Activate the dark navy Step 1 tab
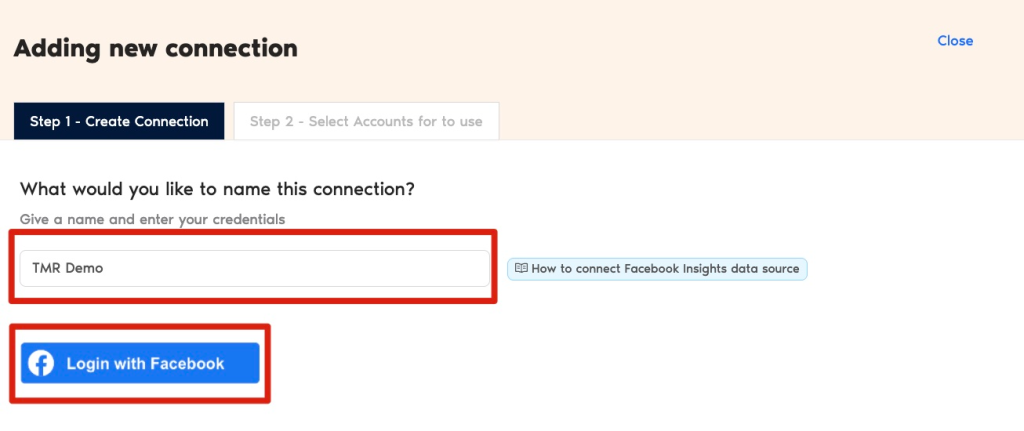This screenshot has width=1024, height=431. 119,121
